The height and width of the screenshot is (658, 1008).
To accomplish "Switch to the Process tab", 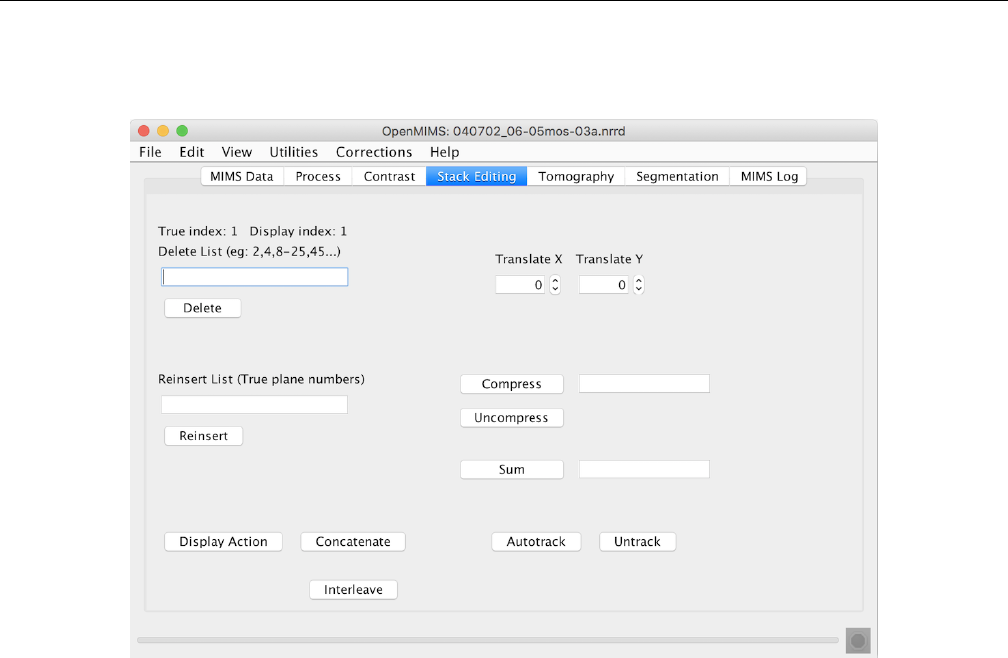I will [x=318, y=176].
